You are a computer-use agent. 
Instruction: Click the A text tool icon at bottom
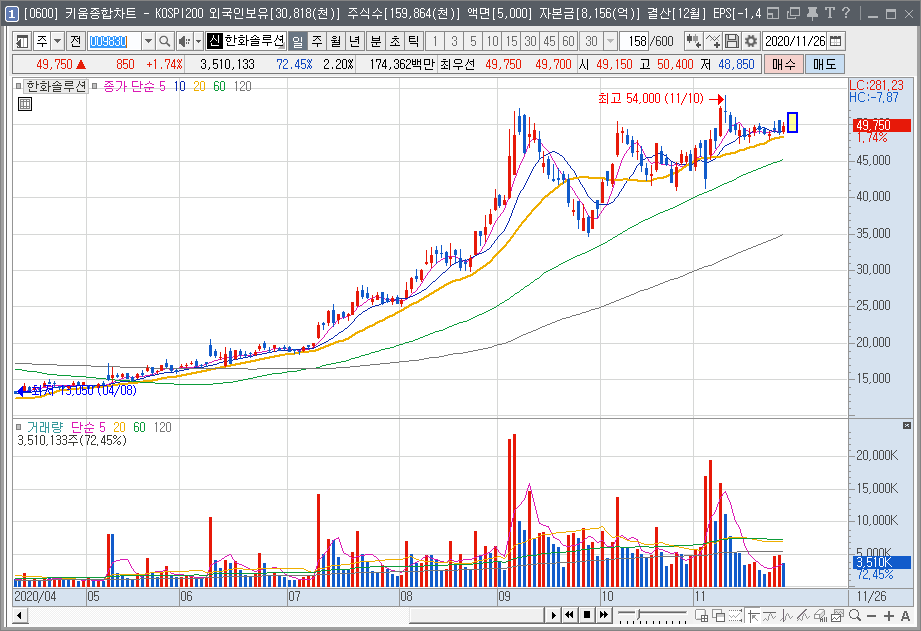pyautogui.click(x=906, y=615)
